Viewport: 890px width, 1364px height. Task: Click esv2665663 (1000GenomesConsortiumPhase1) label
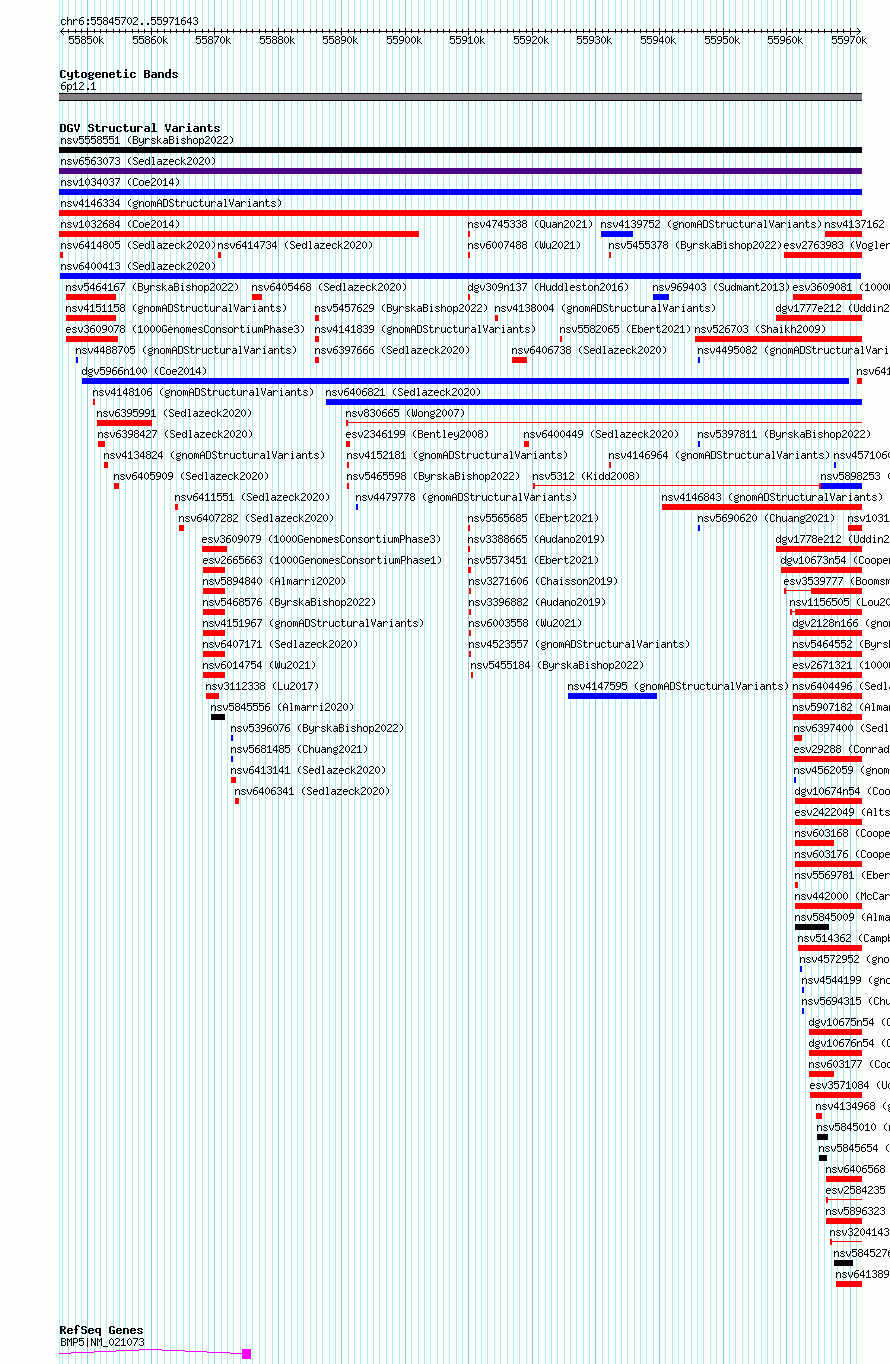click(x=323, y=560)
